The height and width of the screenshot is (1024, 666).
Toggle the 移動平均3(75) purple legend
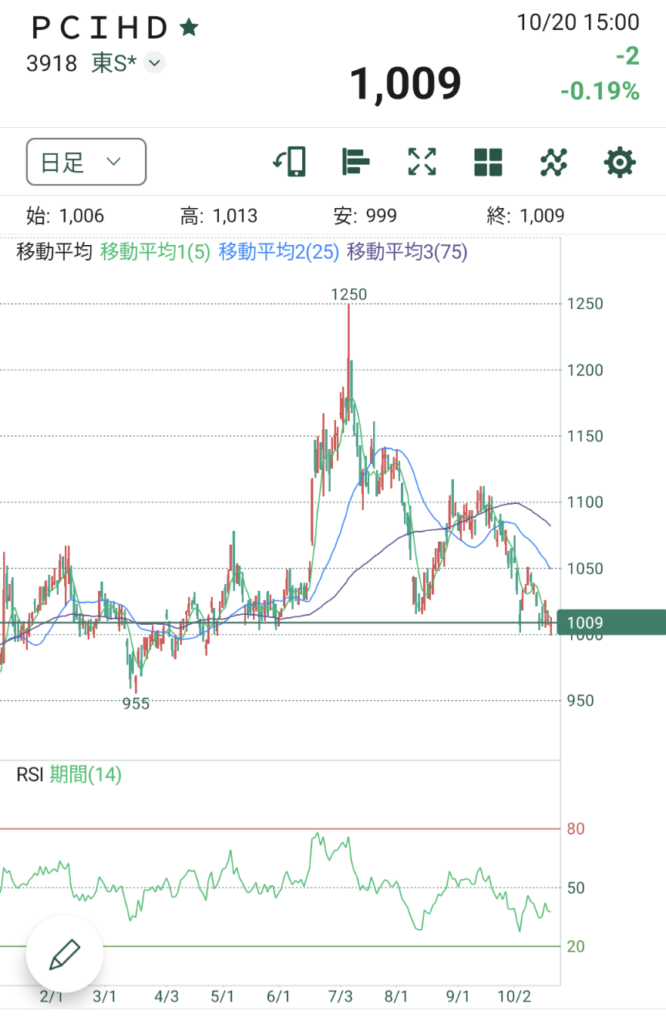(x=406, y=253)
